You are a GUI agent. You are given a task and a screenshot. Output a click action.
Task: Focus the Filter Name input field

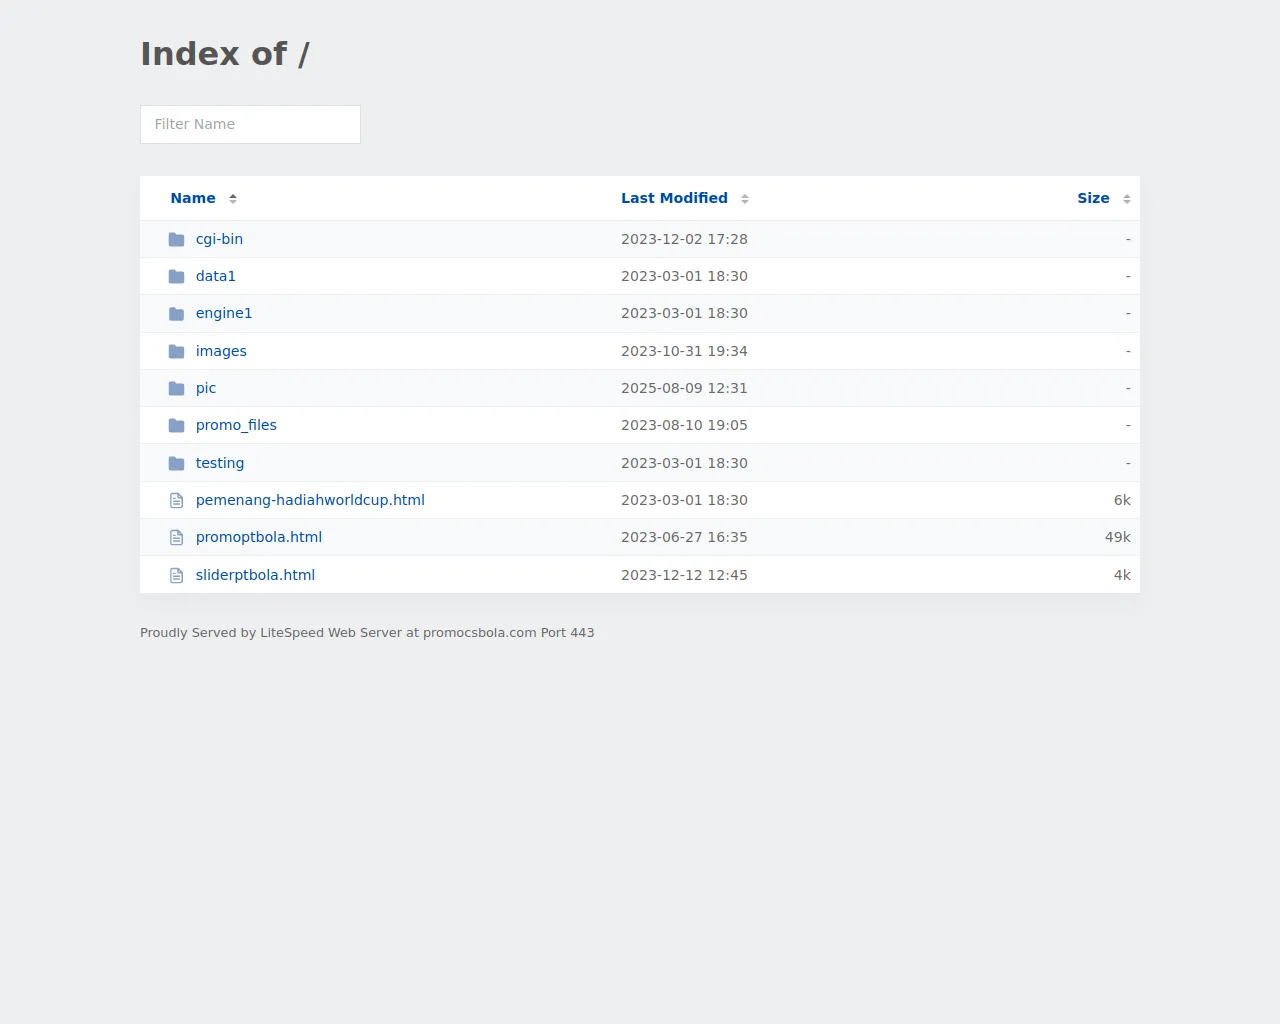click(x=250, y=124)
